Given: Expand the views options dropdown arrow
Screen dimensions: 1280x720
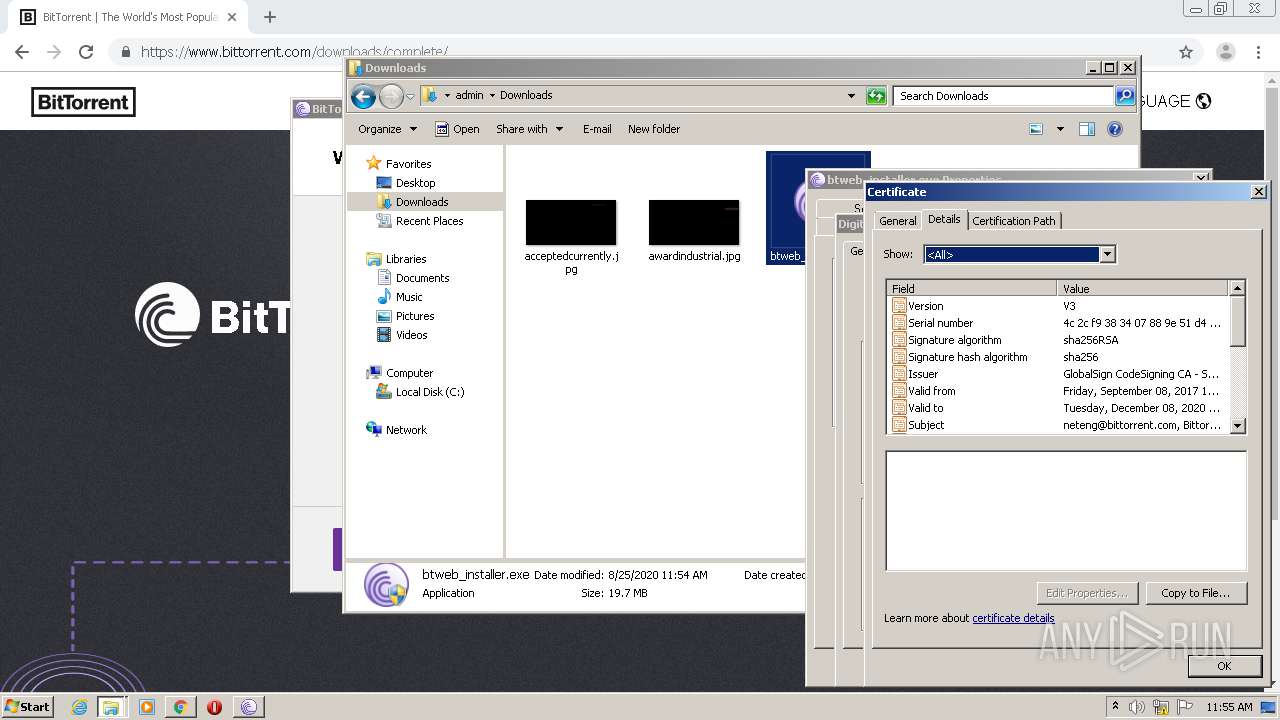Looking at the screenshot, I should click(1060, 129).
